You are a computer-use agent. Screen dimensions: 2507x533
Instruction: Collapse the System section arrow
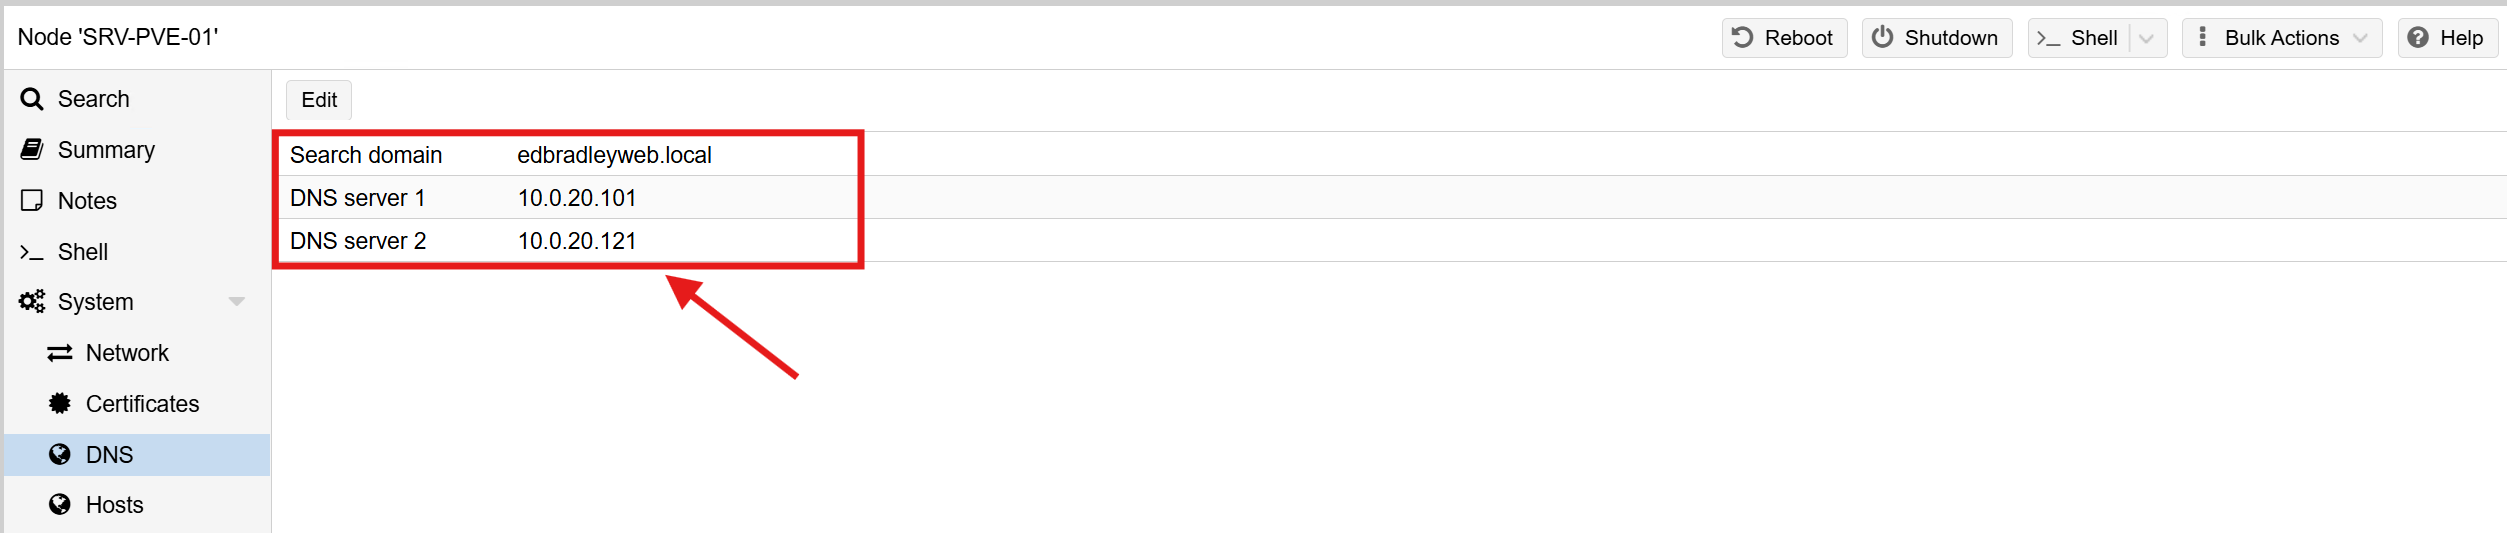tap(237, 302)
